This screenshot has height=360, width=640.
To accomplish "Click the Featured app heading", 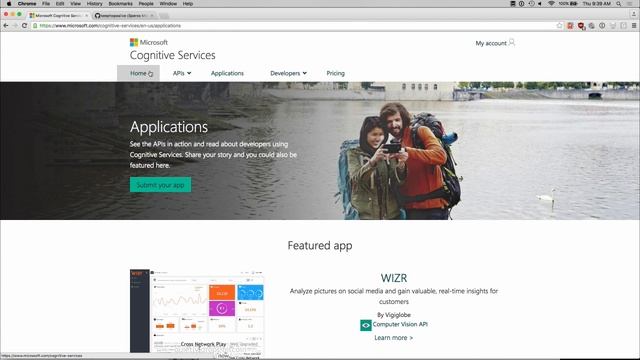I will 320,245.
